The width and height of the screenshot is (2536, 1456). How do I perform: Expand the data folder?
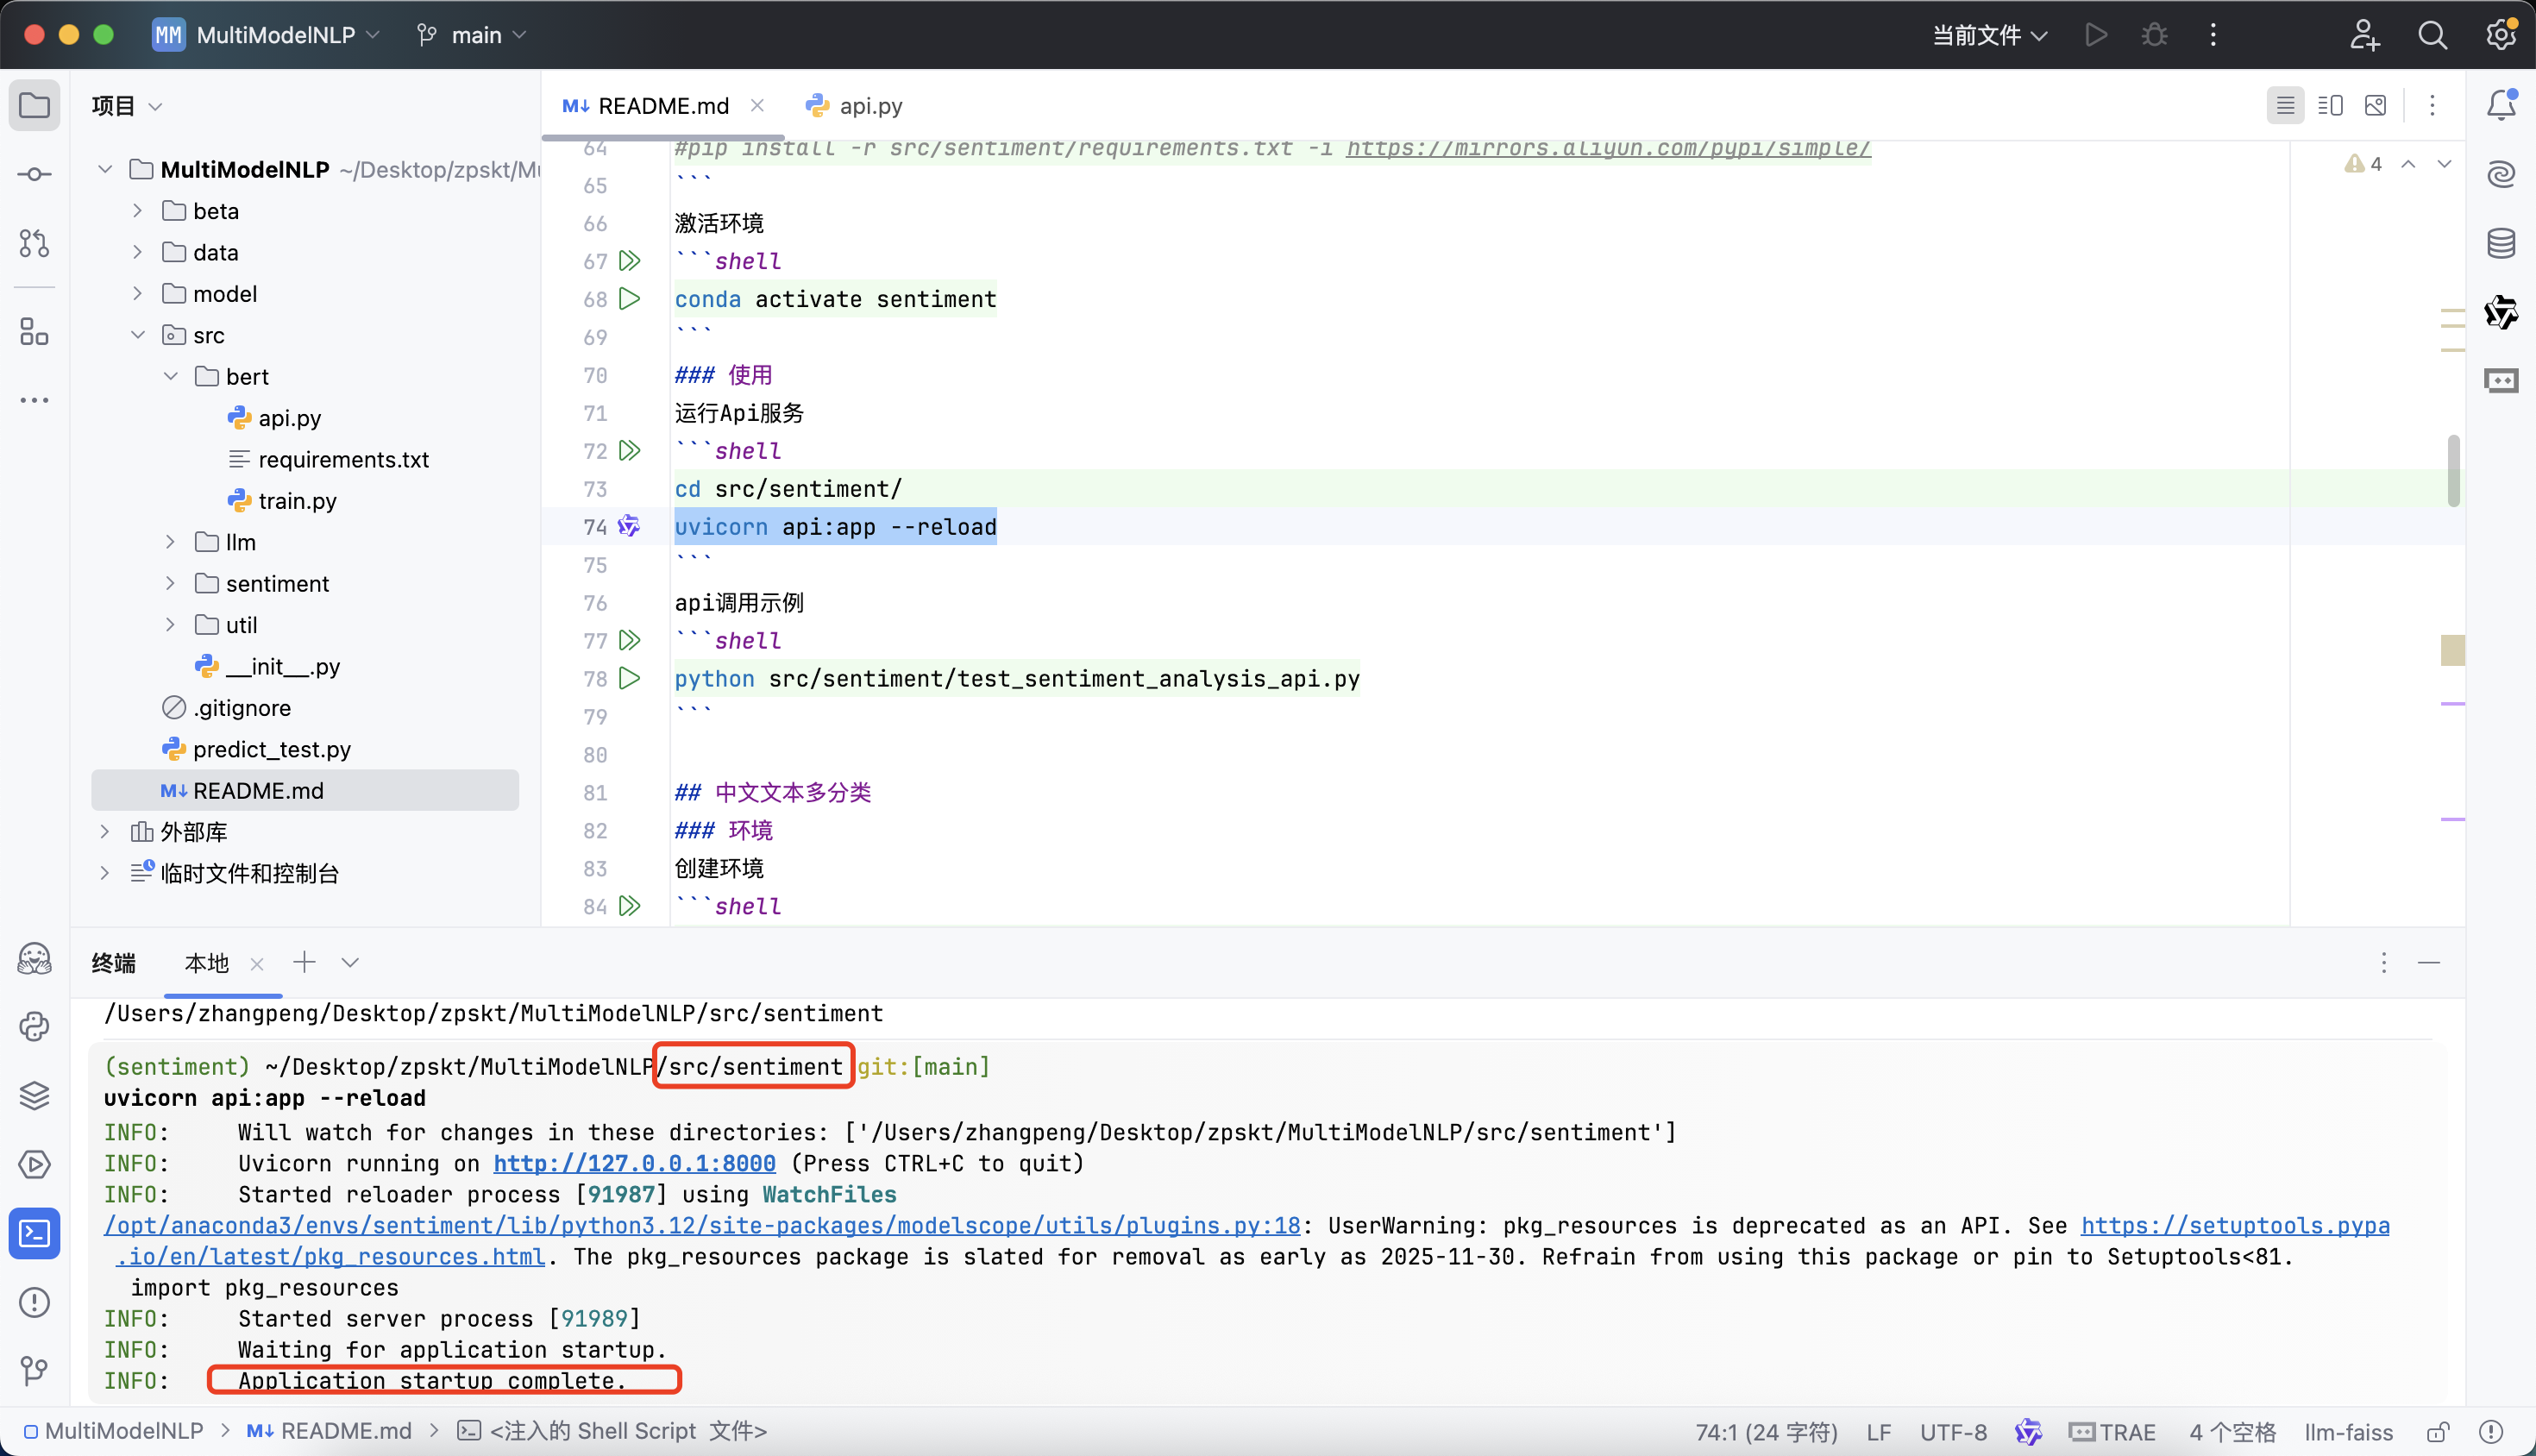tap(138, 252)
